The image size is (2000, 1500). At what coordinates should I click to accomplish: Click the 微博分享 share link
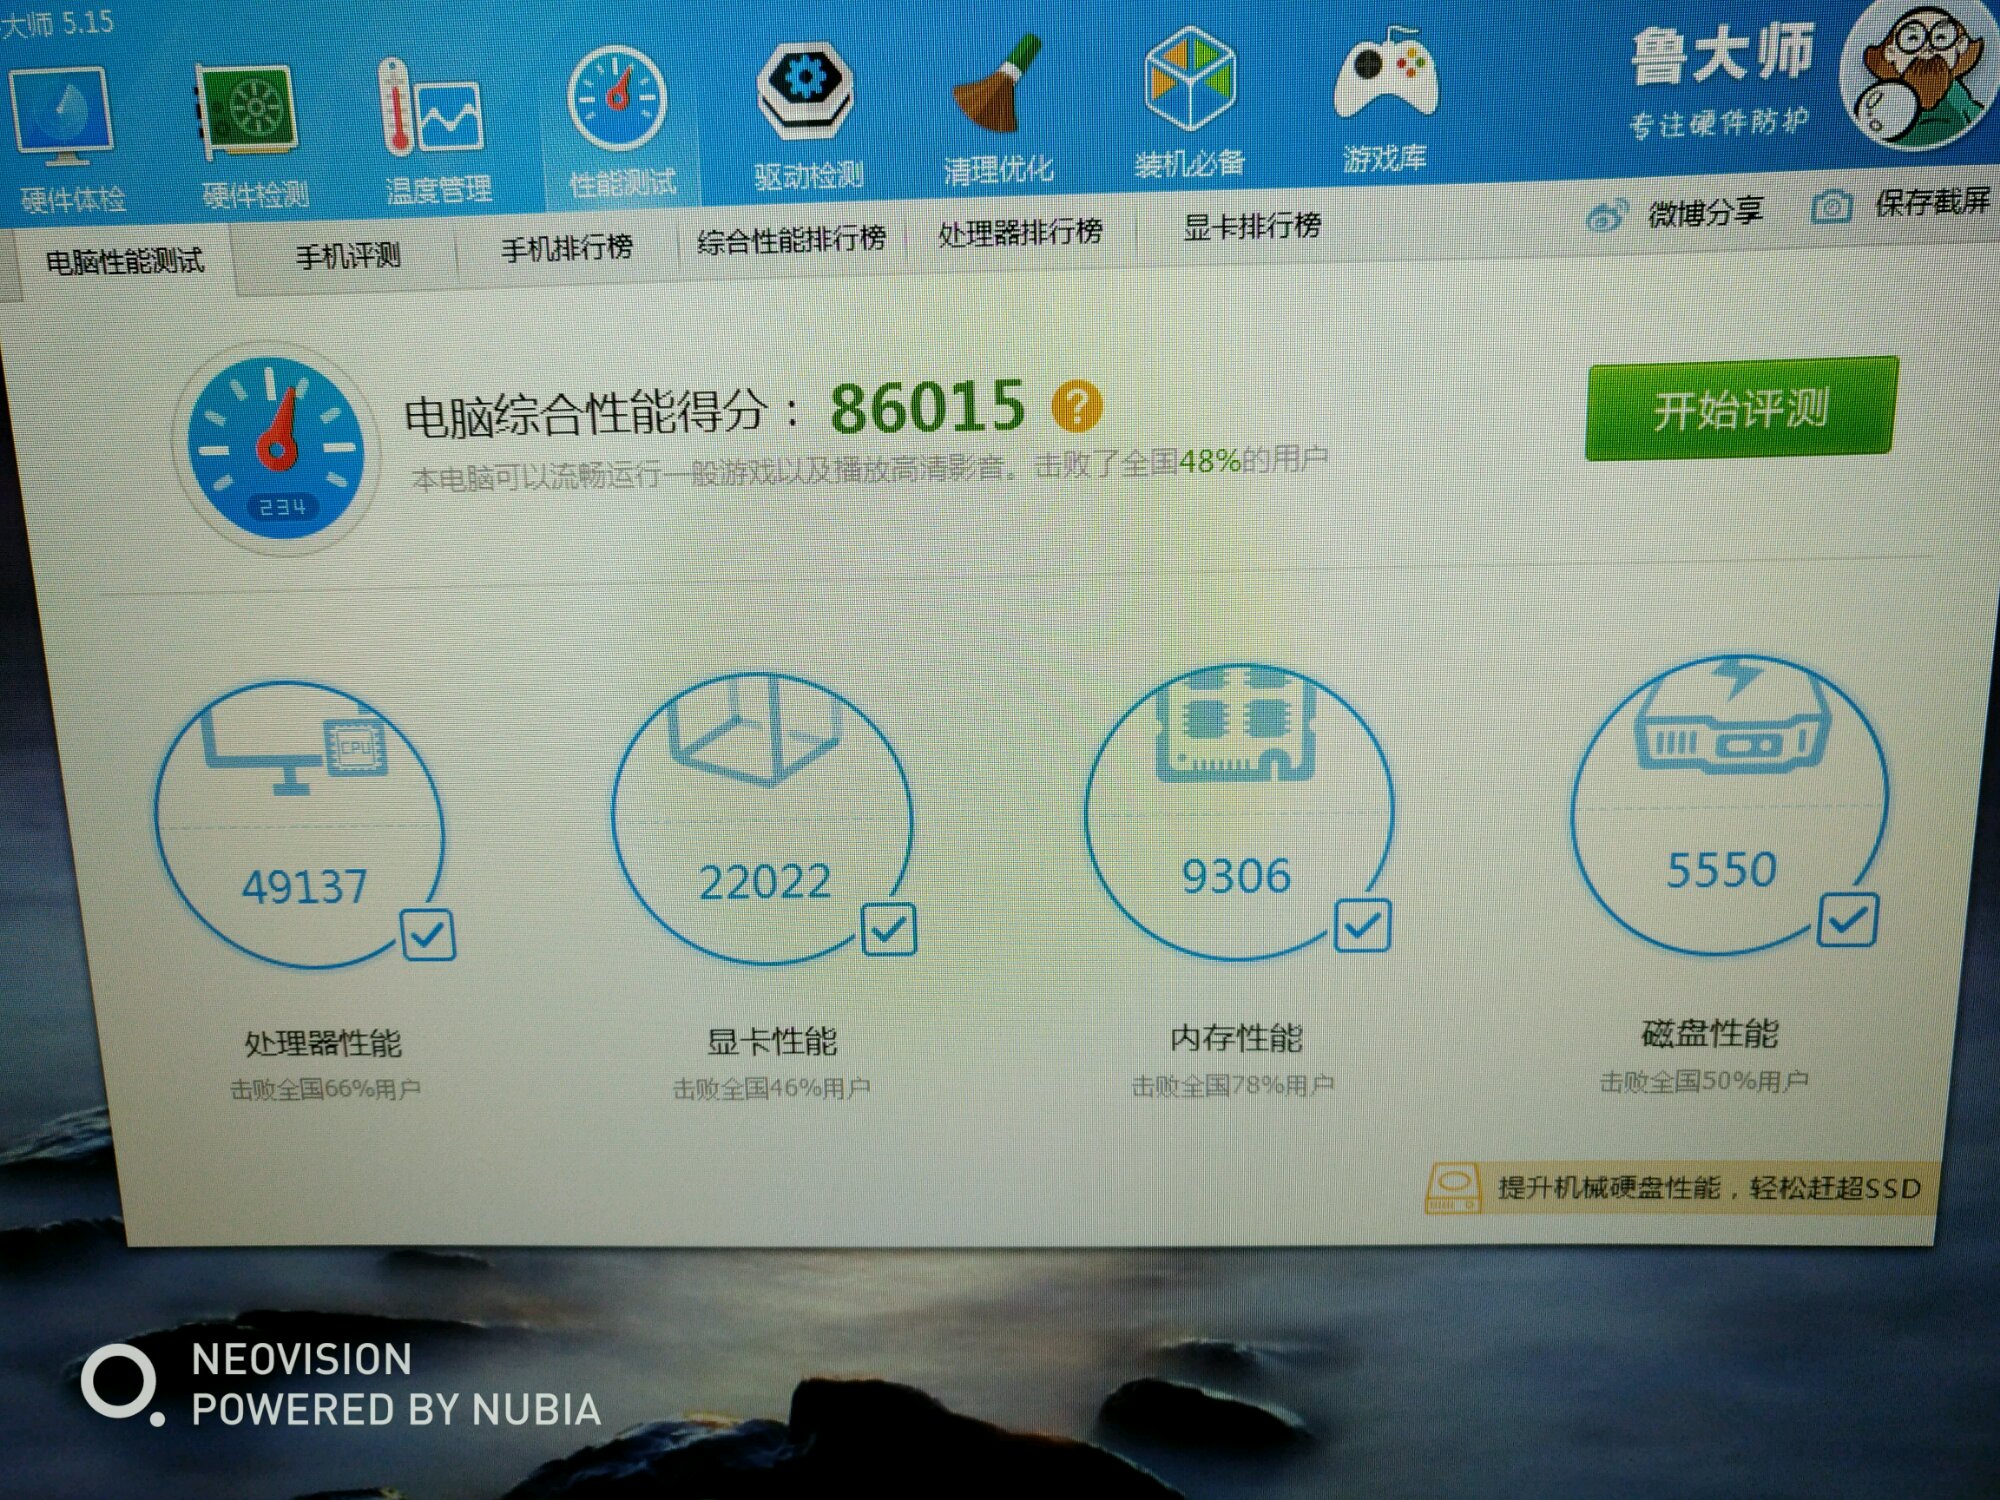click(x=1705, y=212)
